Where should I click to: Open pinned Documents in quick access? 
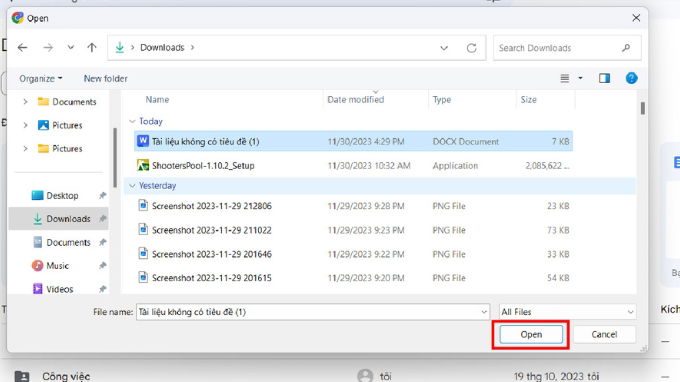pos(62,242)
